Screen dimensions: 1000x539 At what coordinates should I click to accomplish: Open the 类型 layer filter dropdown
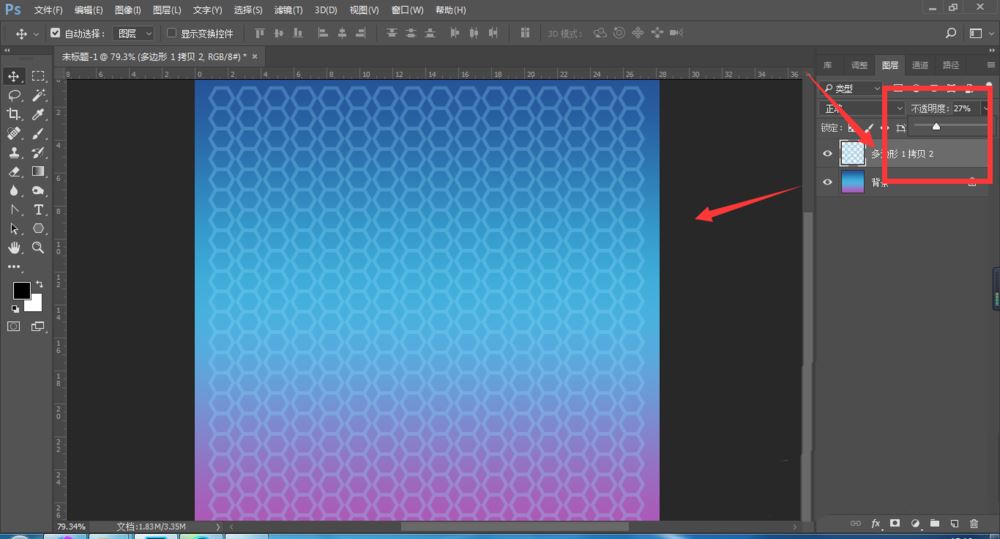click(x=851, y=88)
